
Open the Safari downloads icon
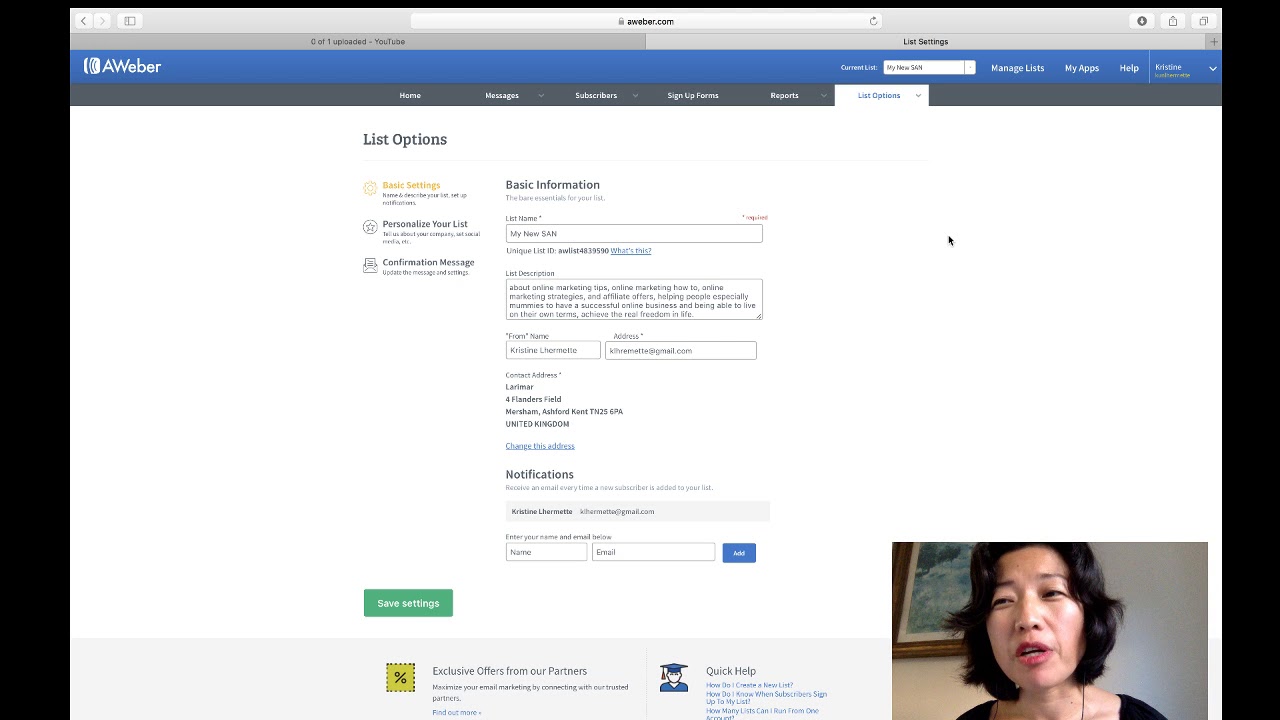tap(1142, 21)
